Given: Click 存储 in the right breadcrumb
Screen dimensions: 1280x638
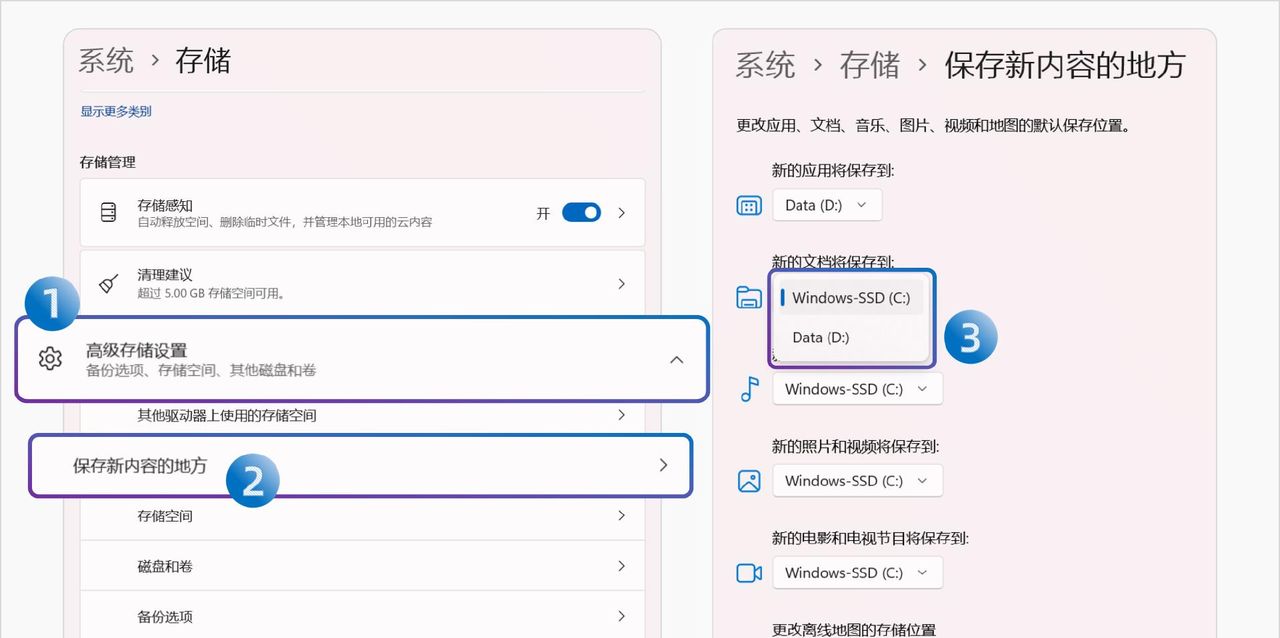Looking at the screenshot, I should [870, 65].
